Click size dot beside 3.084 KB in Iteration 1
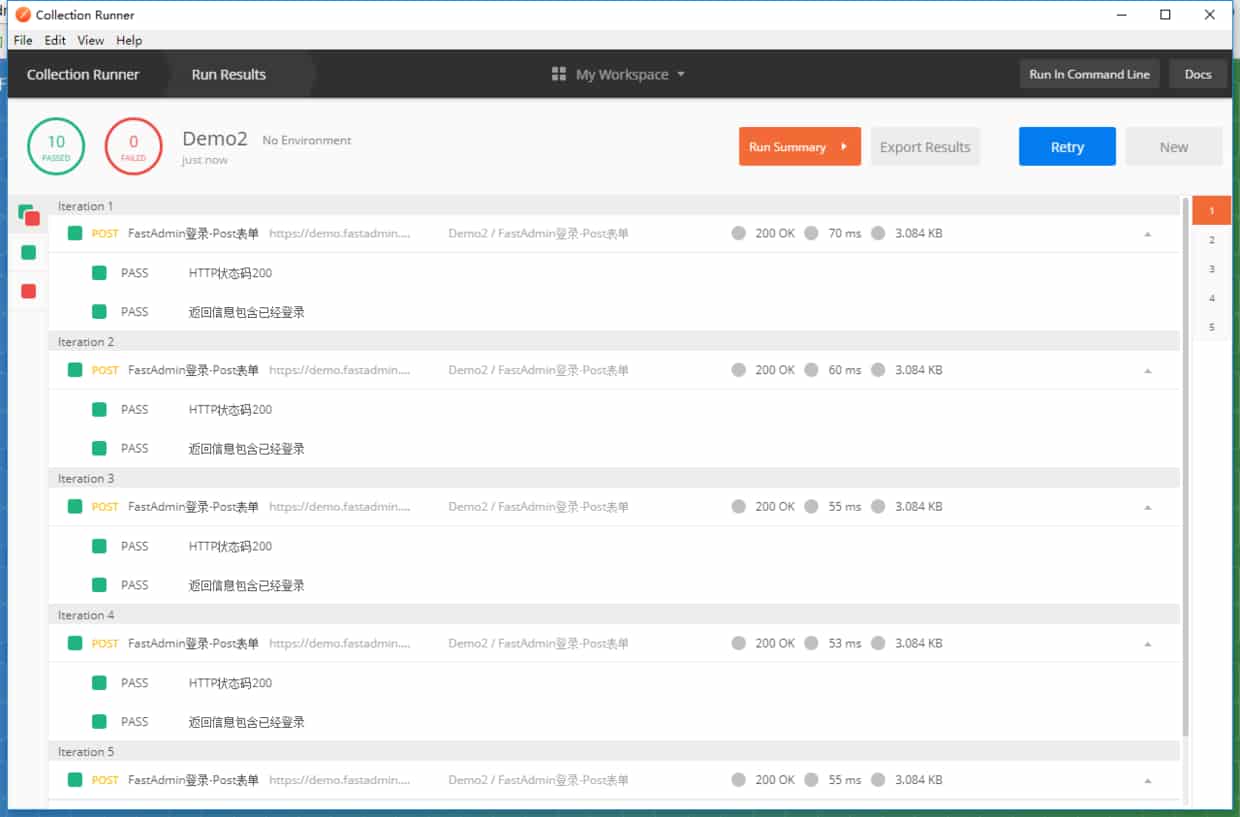The image size is (1240, 817). coord(878,233)
